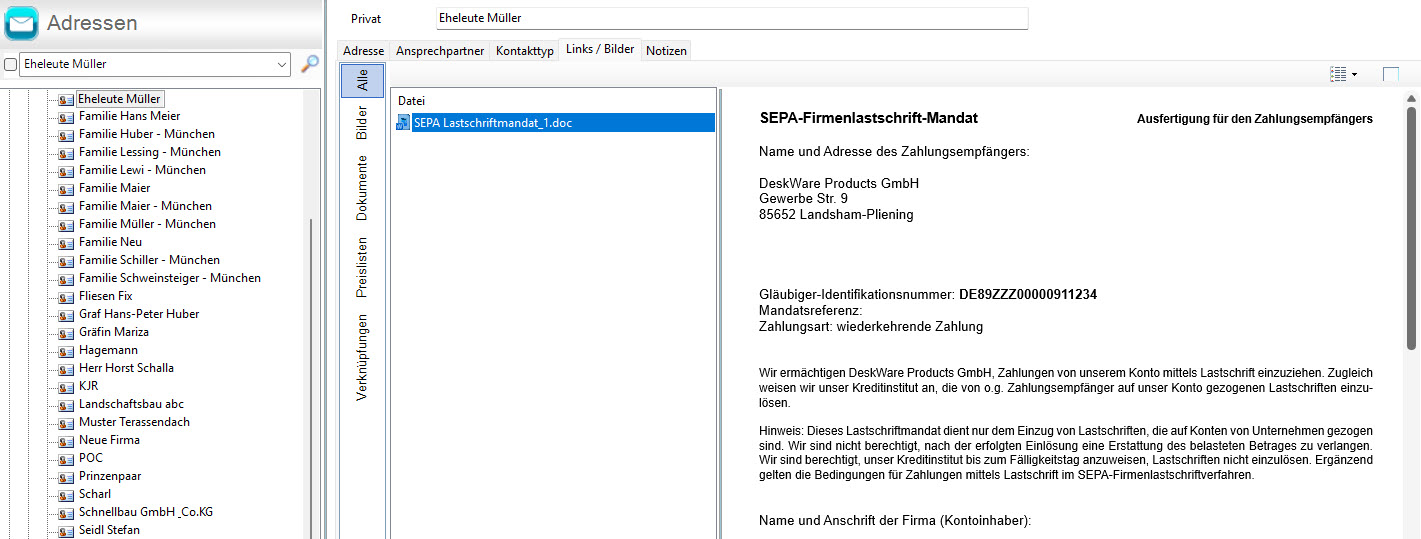This screenshot has height=539, width=1421.
Task: Click contact card icon beside Neue Firma
Action: point(66,441)
